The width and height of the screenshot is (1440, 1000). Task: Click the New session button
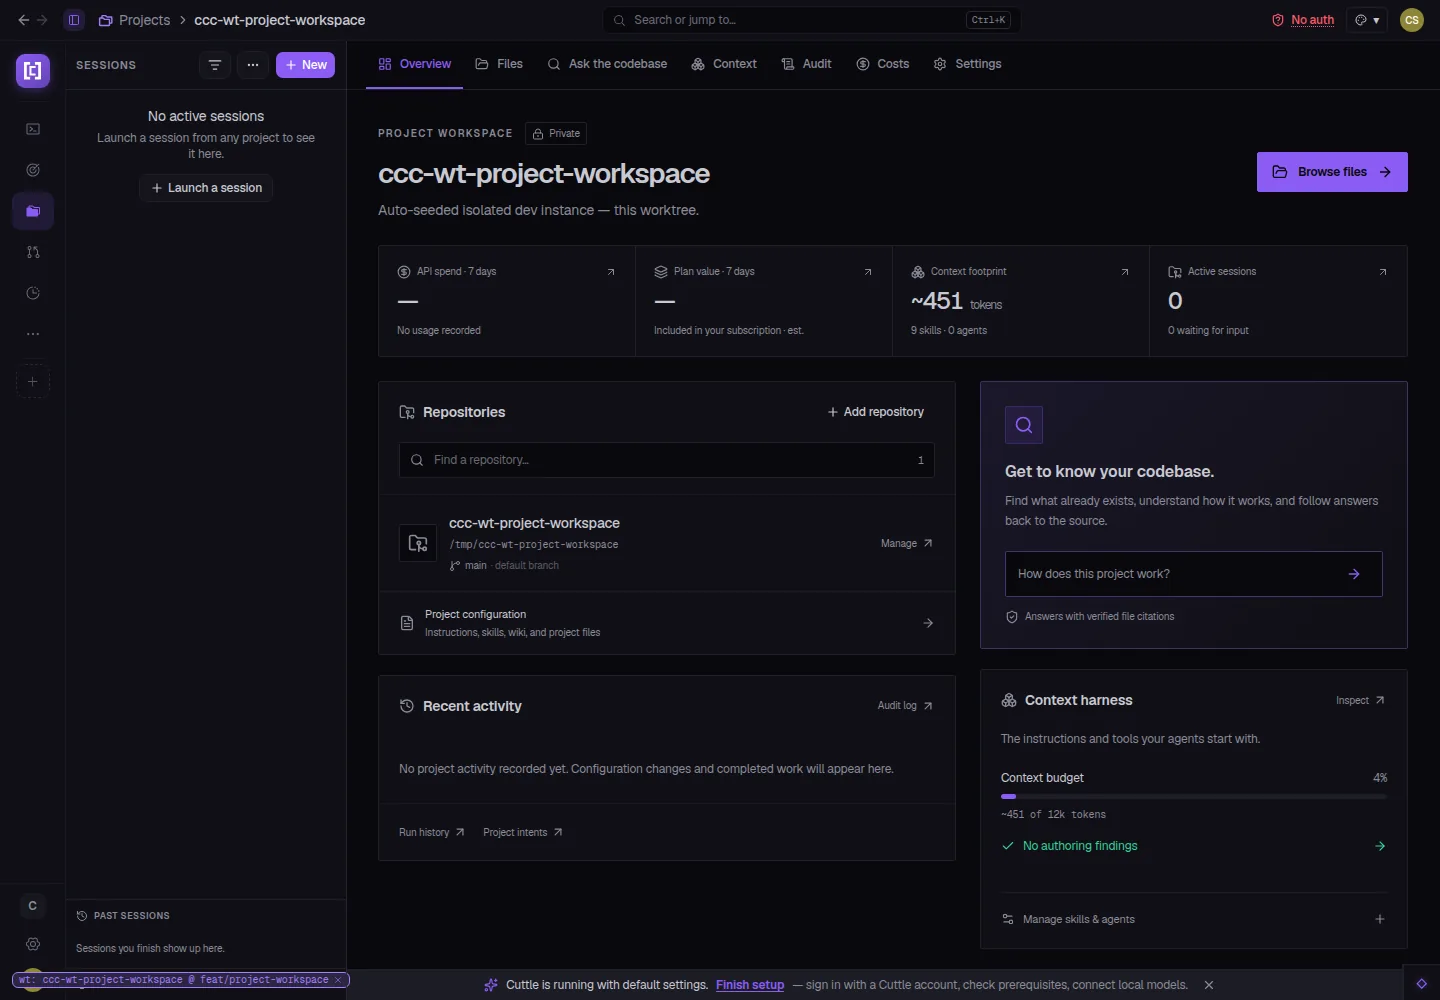click(x=306, y=65)
